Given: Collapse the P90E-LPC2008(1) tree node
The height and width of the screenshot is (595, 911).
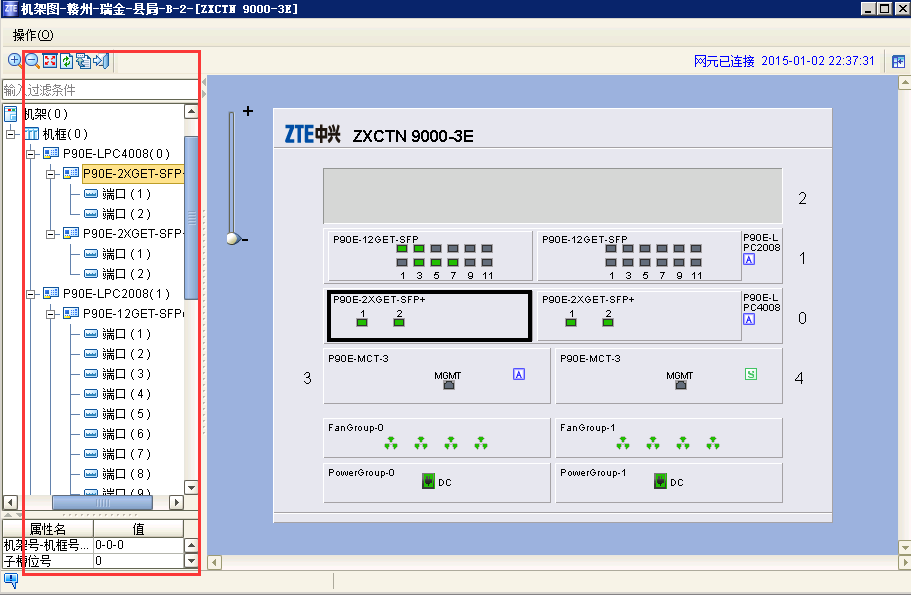Looking at the screenshot, I should [31, 294].
